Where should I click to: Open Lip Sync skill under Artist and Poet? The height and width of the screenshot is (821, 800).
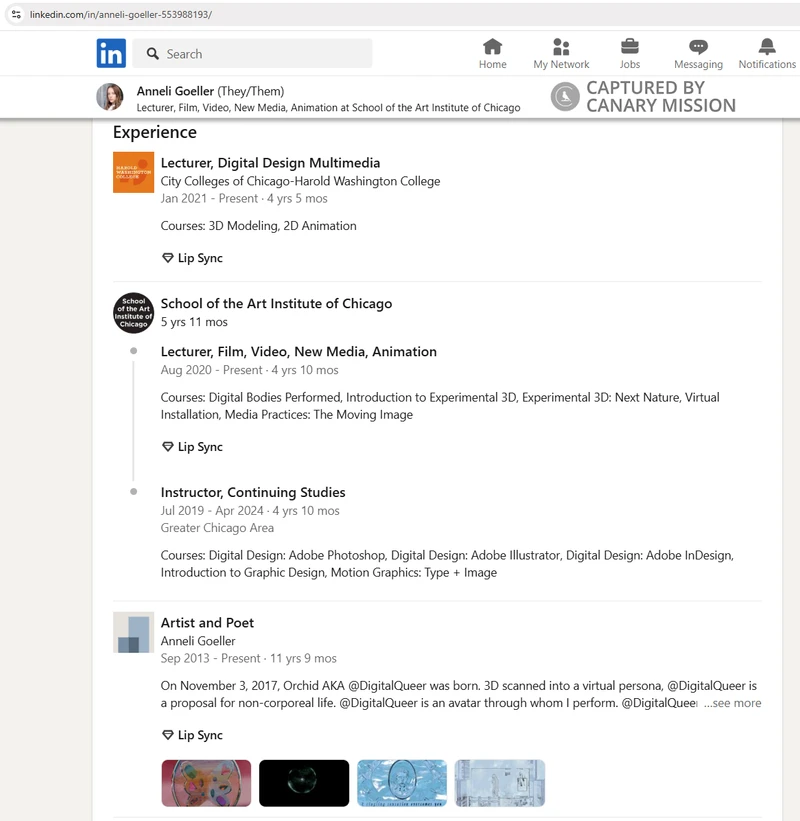(200, 735)
